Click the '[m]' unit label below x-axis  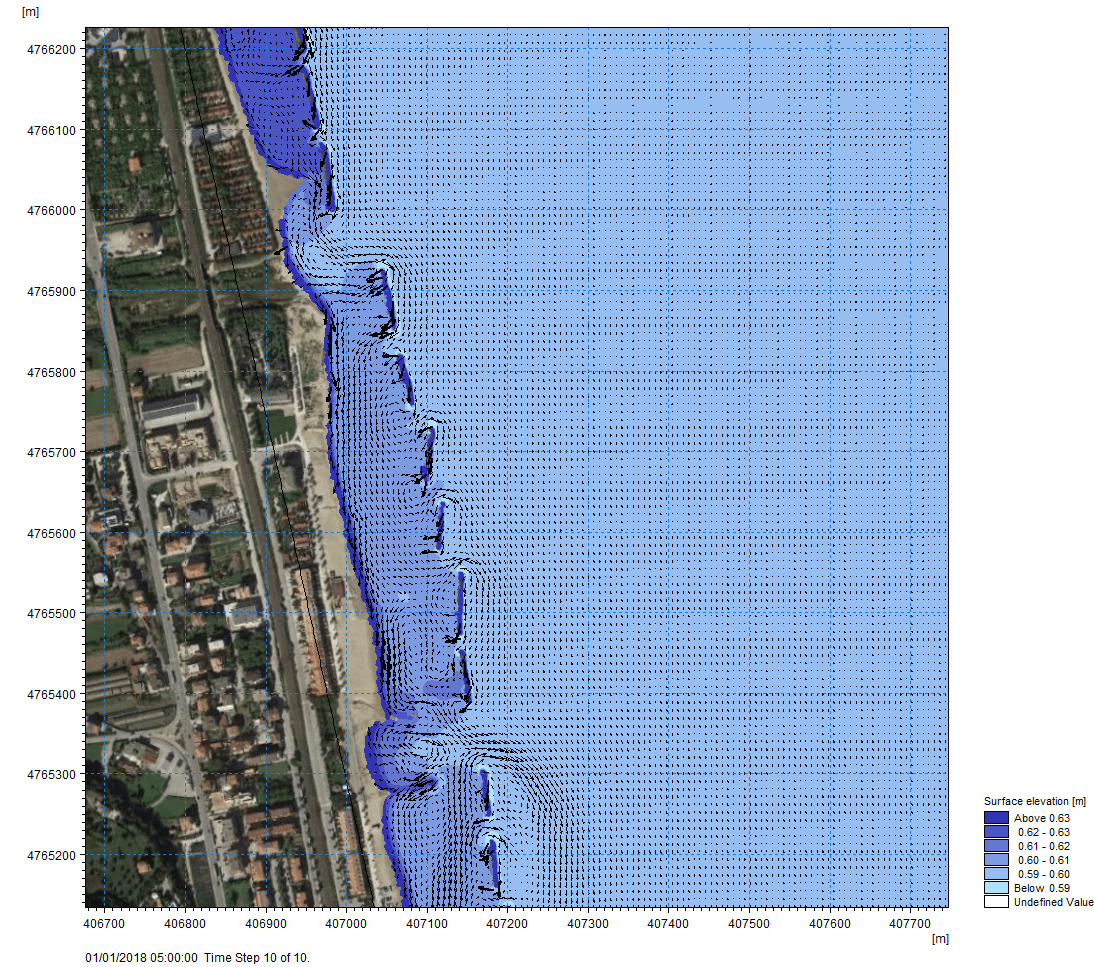click(x=941, y=939)
